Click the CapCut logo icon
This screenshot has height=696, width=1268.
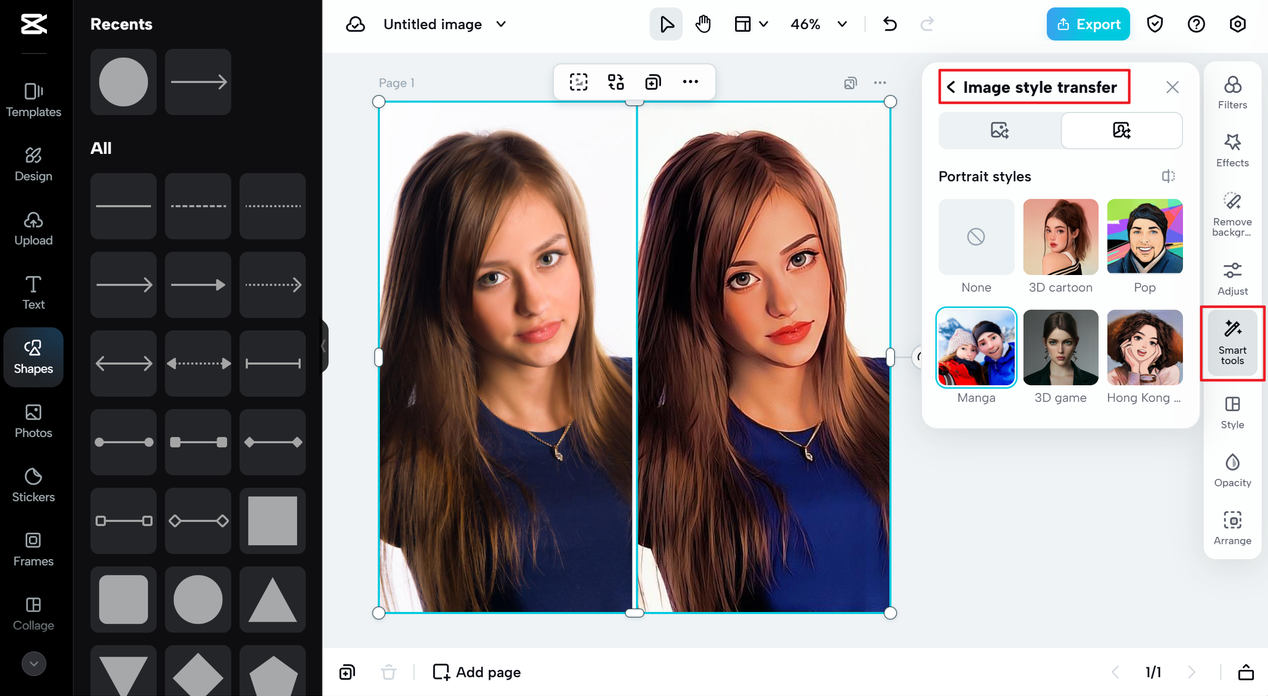pos(34,25)
